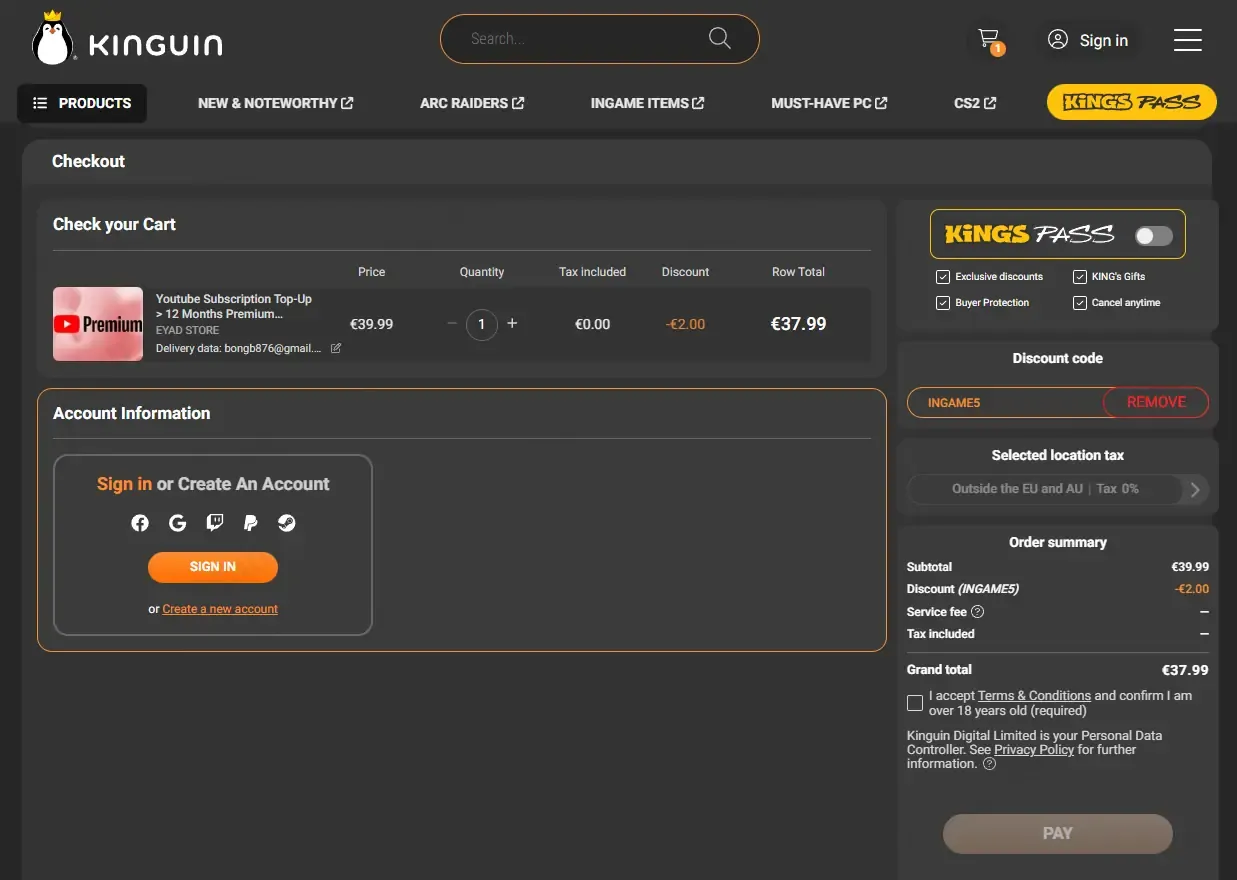1237x880 pixels.
Task: Click the orange SIGN IN button
Action: click(x=213, y=567)
